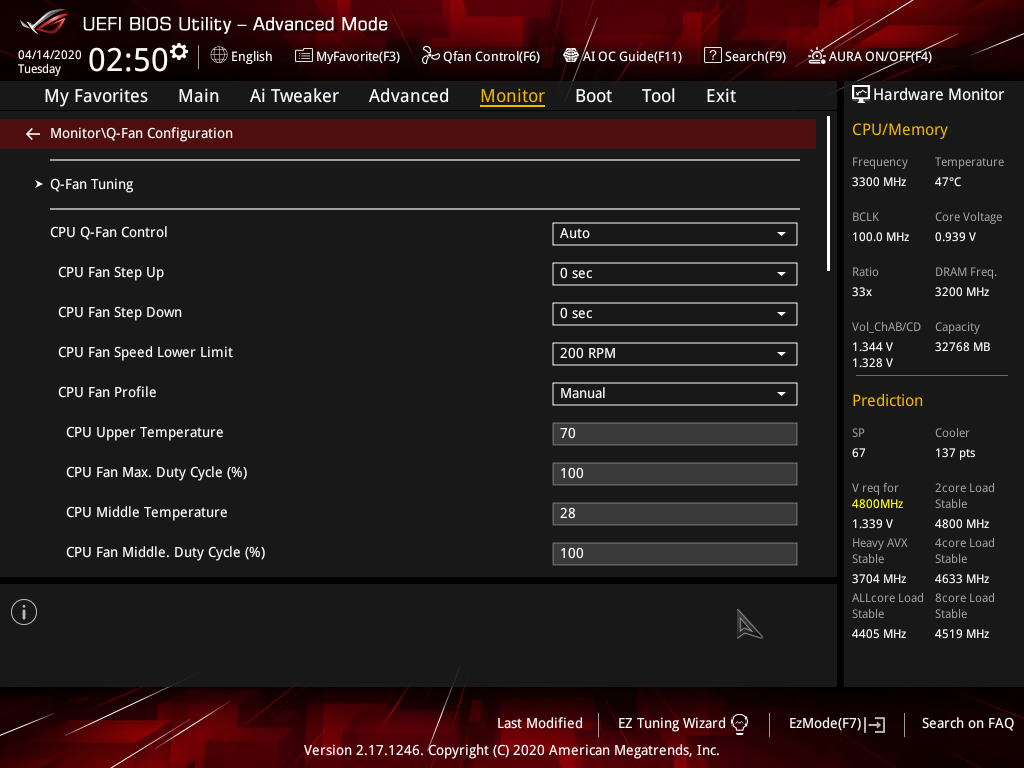Click the 04/14/2020 date text
Image resolution: width=1024 pixels, height=768 pixels.
[49, 55]
